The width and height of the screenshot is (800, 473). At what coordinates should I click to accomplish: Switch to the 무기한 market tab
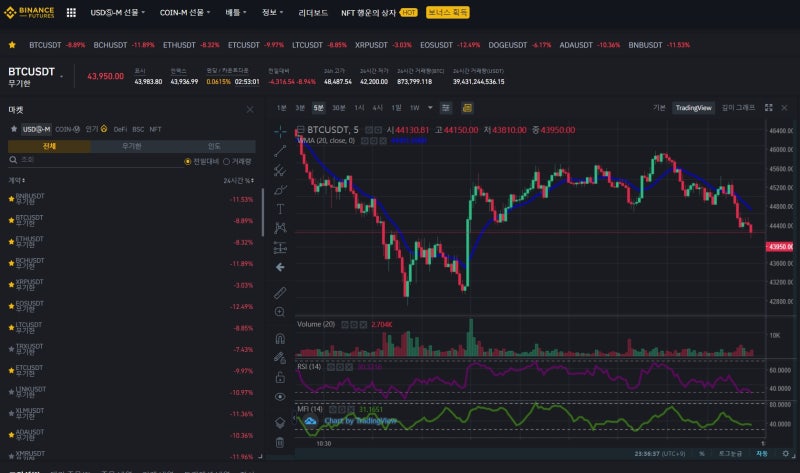pyautogui.click(x=132, y=146)
